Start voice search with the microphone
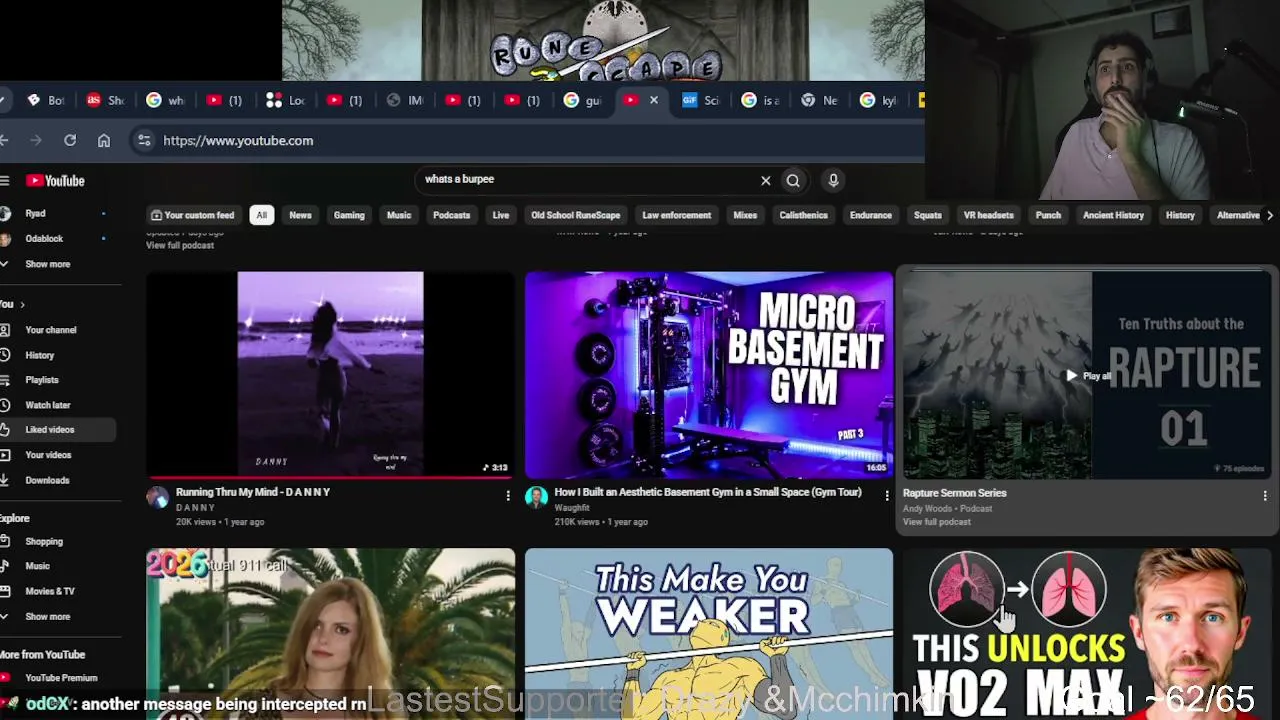Image resolution: width=1280 pixels, height=720 pixels. click(833, 180)
